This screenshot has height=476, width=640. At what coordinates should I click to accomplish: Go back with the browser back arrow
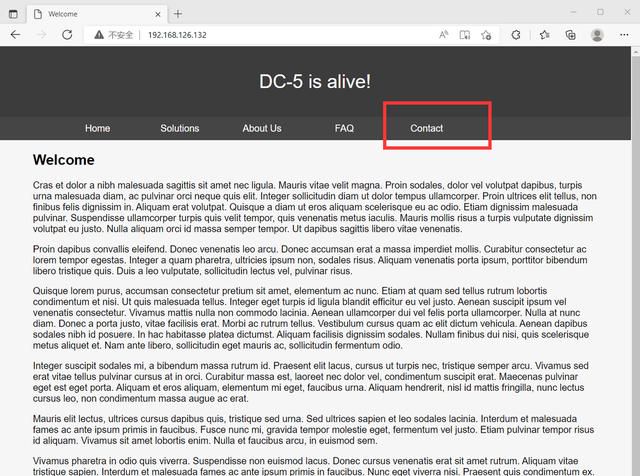point(15,35)
